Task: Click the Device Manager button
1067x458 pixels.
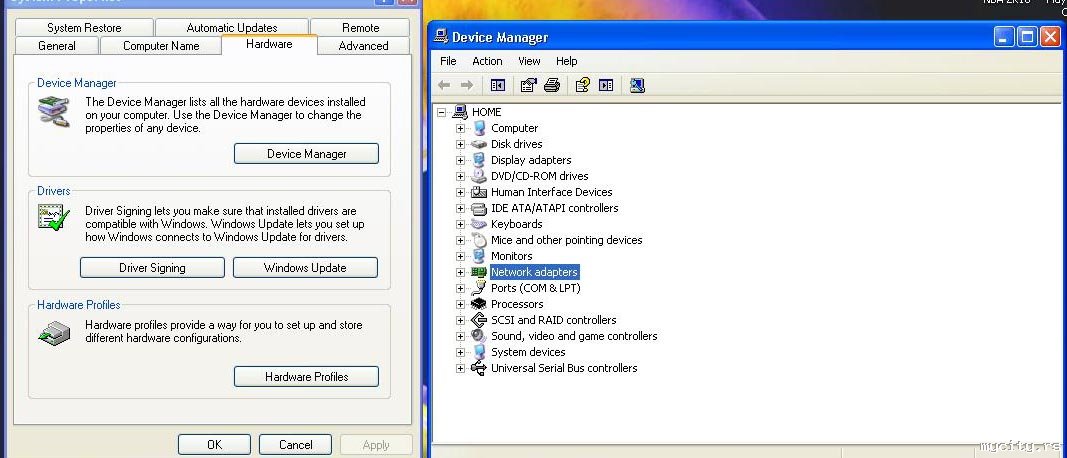Action: coord(306,154)
